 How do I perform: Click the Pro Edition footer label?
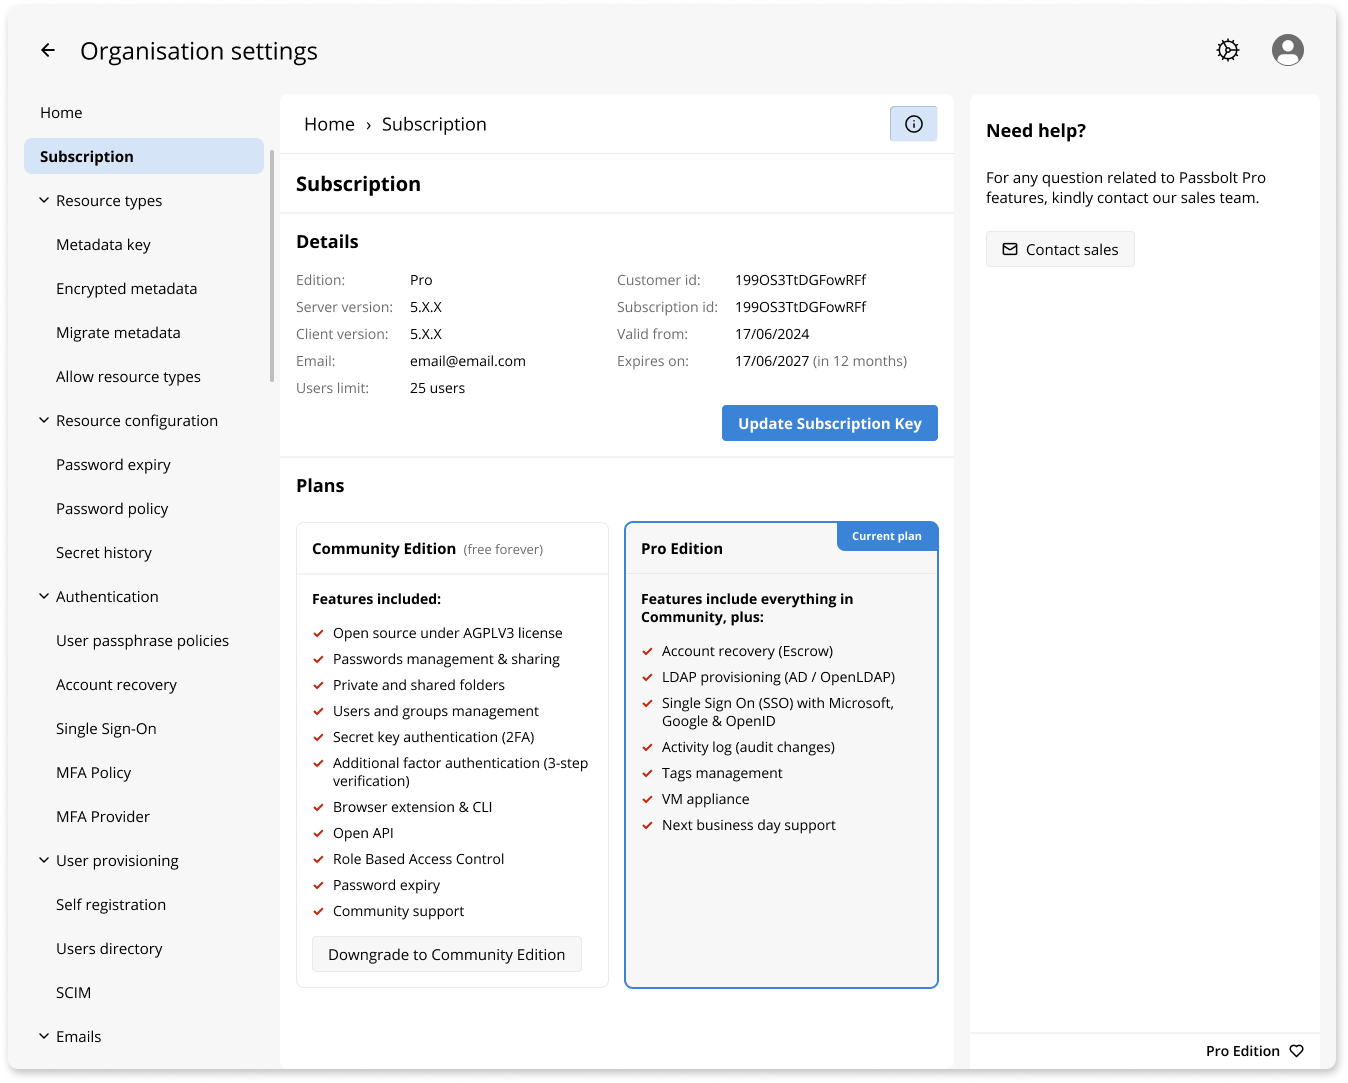pos(1243,1051)
